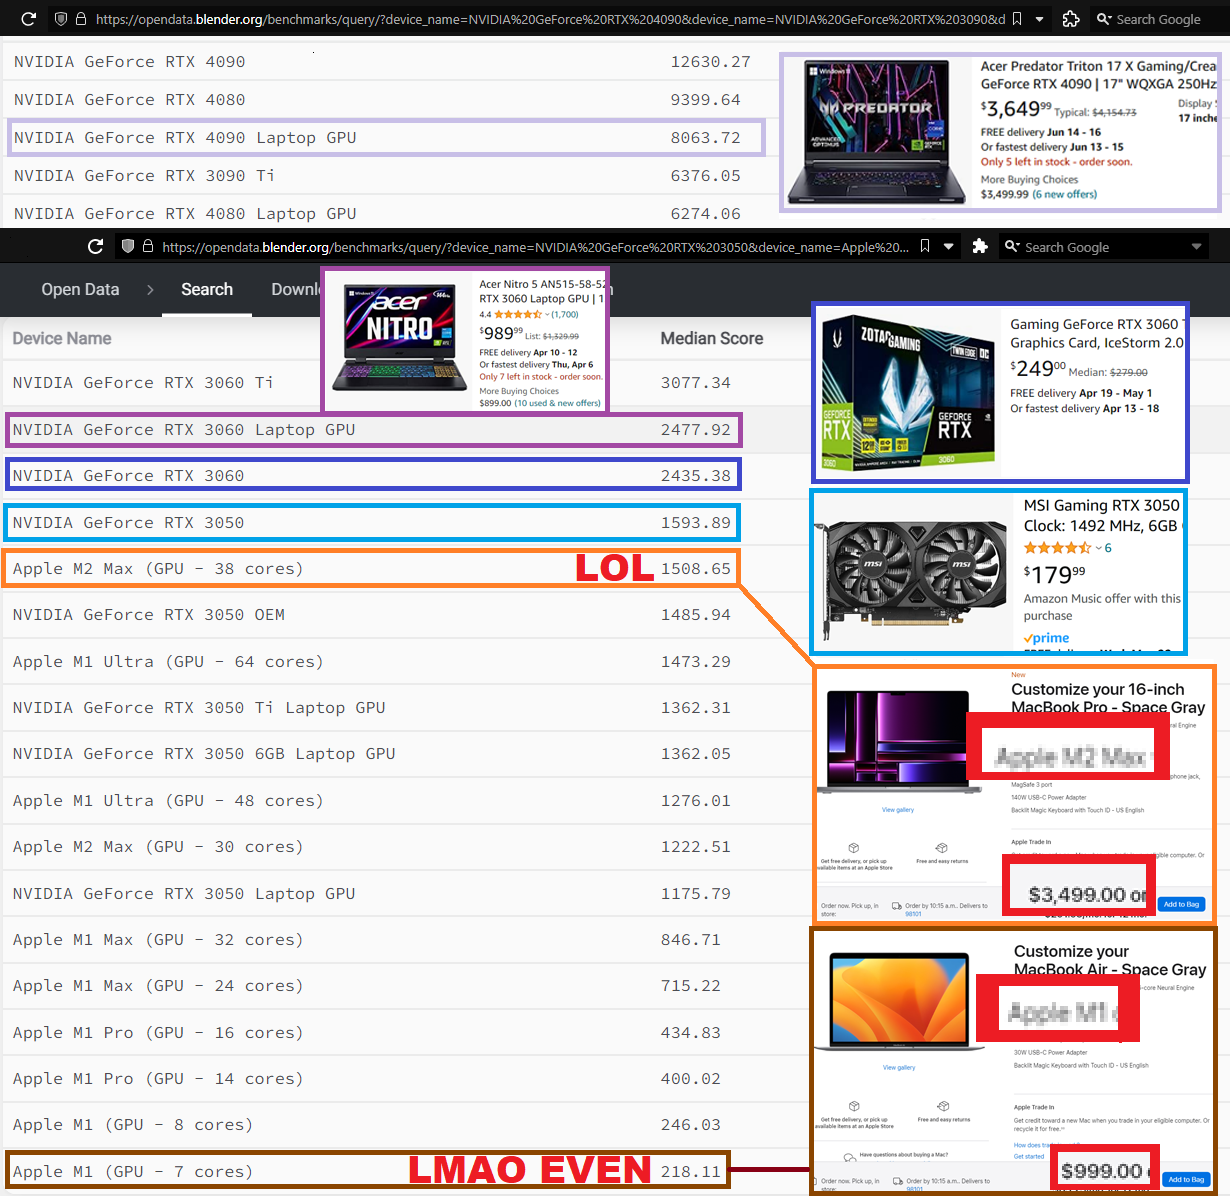The height and width of the screenshot is (1200, 1230).
Task: Click the easy returns icon in the MacBook Pro card
Action: [942, 848]
